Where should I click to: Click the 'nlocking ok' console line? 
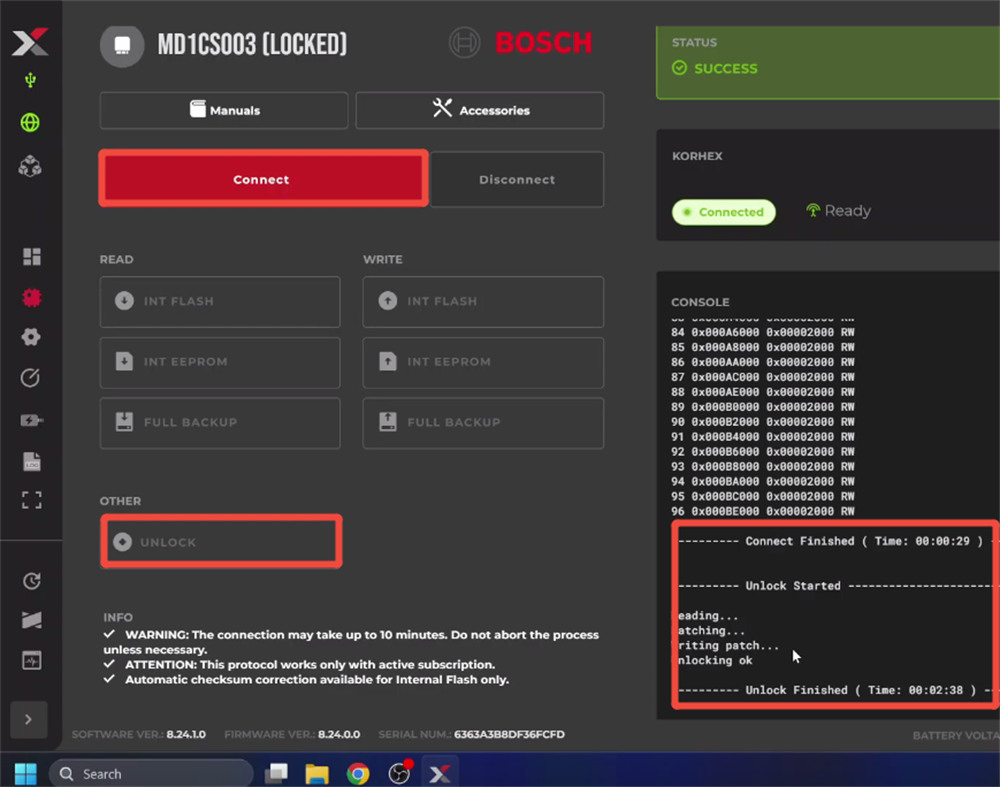[x=715, y=660]
